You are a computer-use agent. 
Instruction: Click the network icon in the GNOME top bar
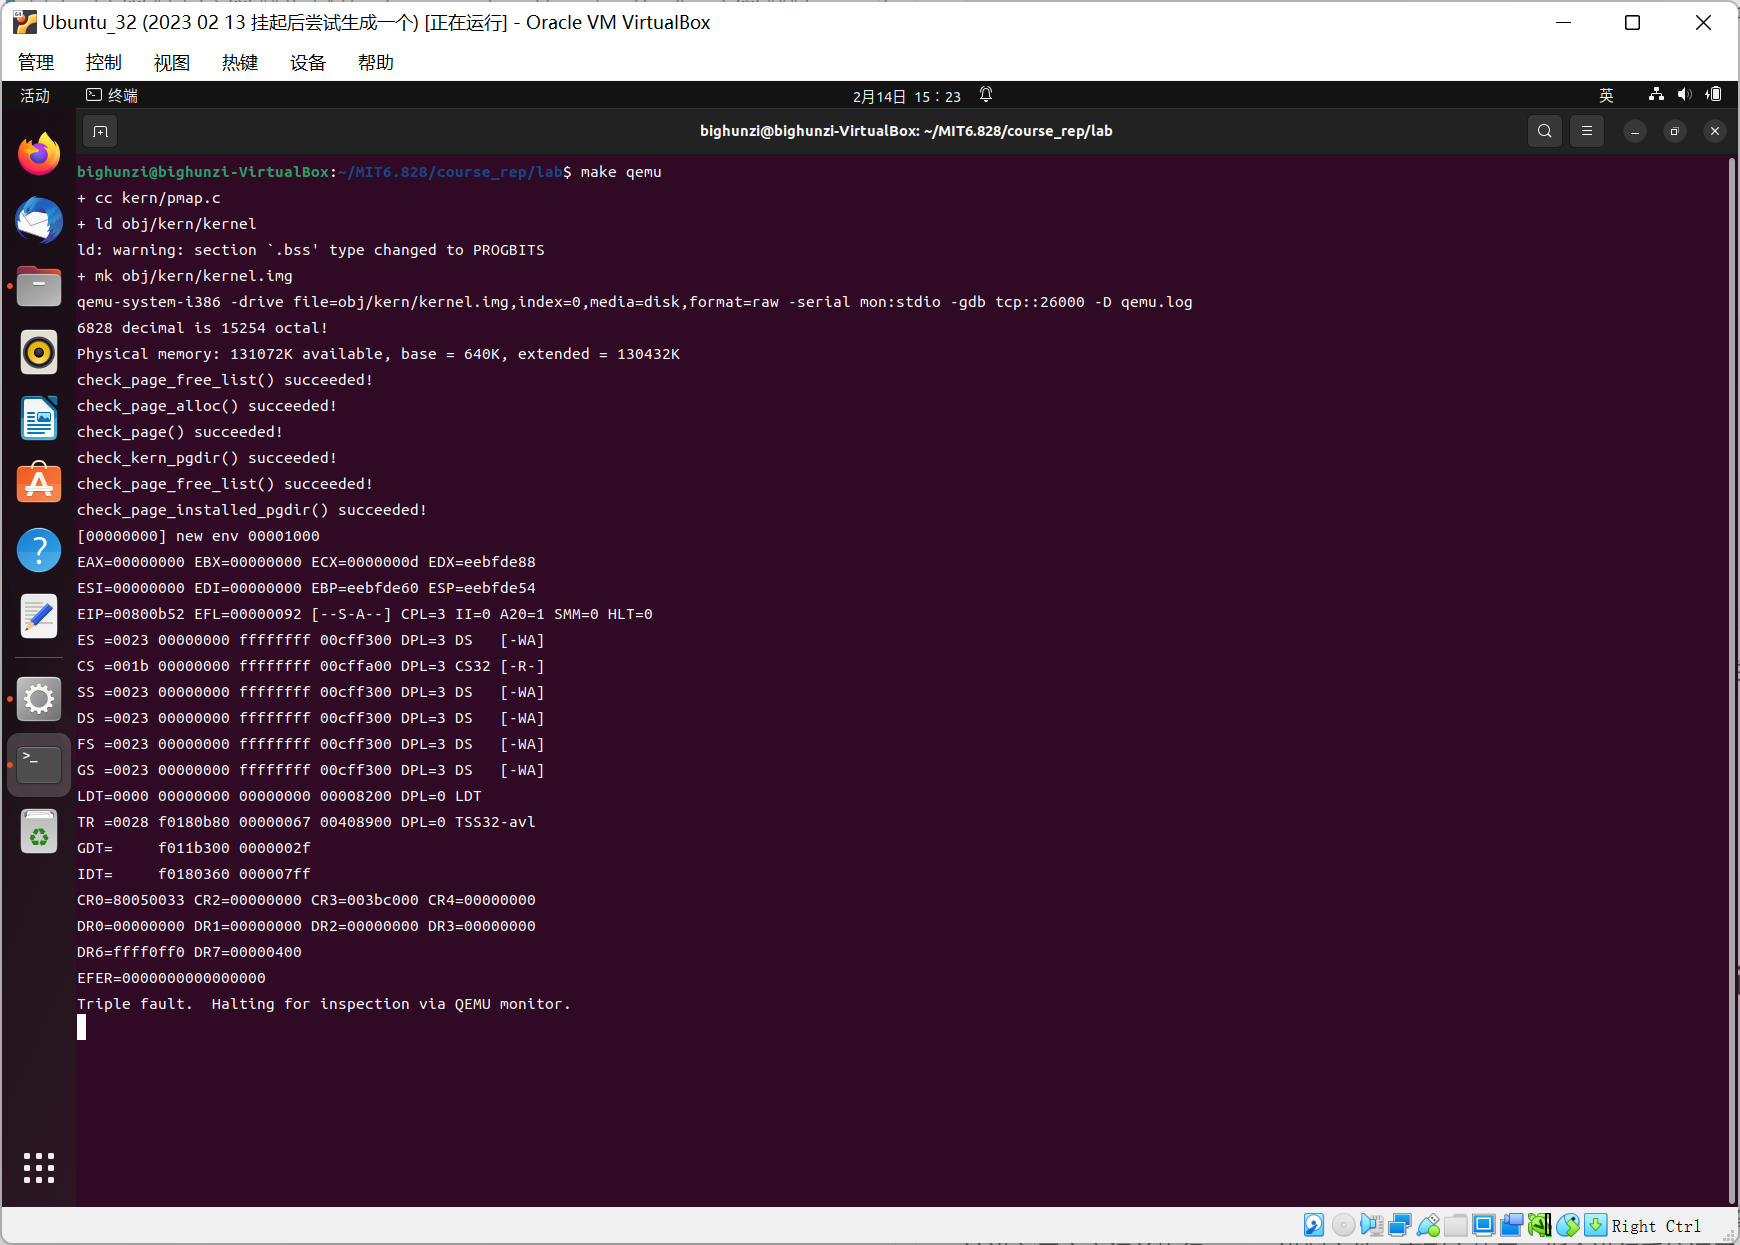coord(1657,95)
